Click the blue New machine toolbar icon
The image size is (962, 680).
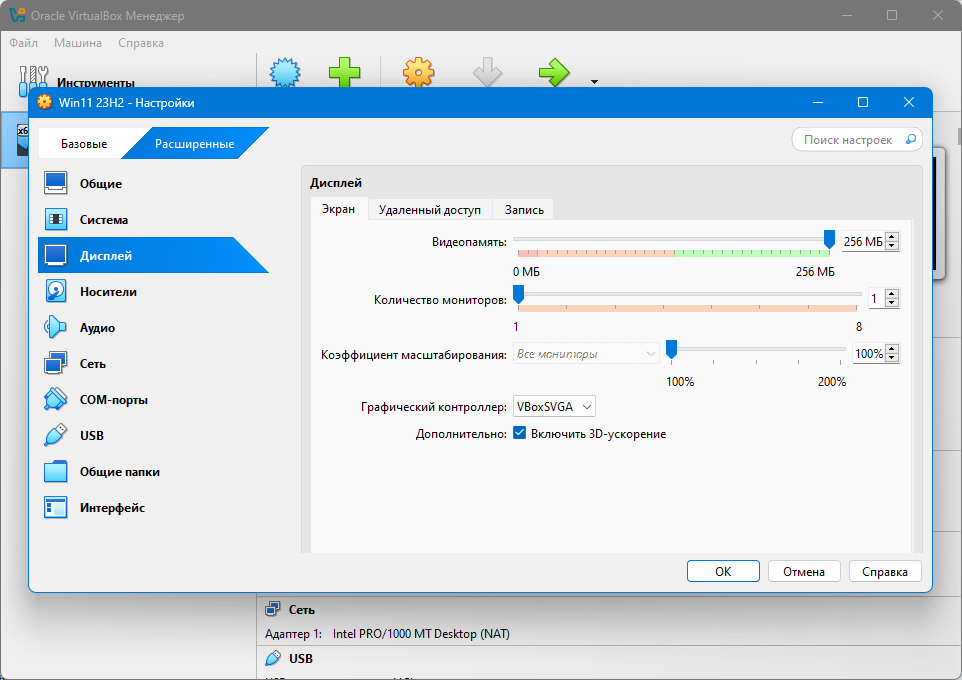click(x=285, y=72)
